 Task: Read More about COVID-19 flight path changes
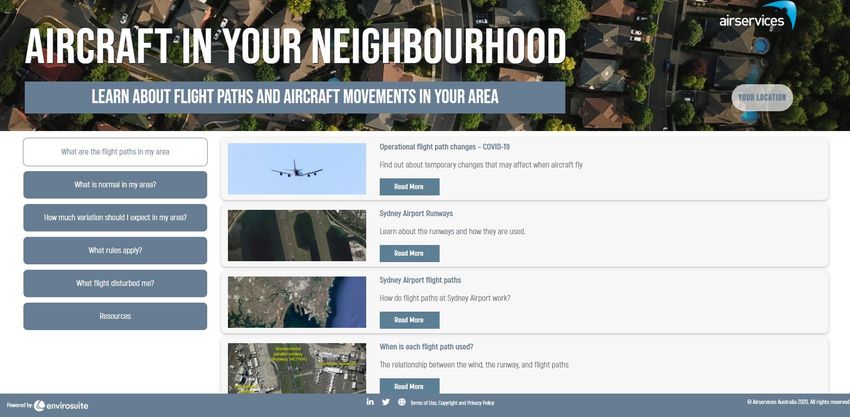coord(409,187)
